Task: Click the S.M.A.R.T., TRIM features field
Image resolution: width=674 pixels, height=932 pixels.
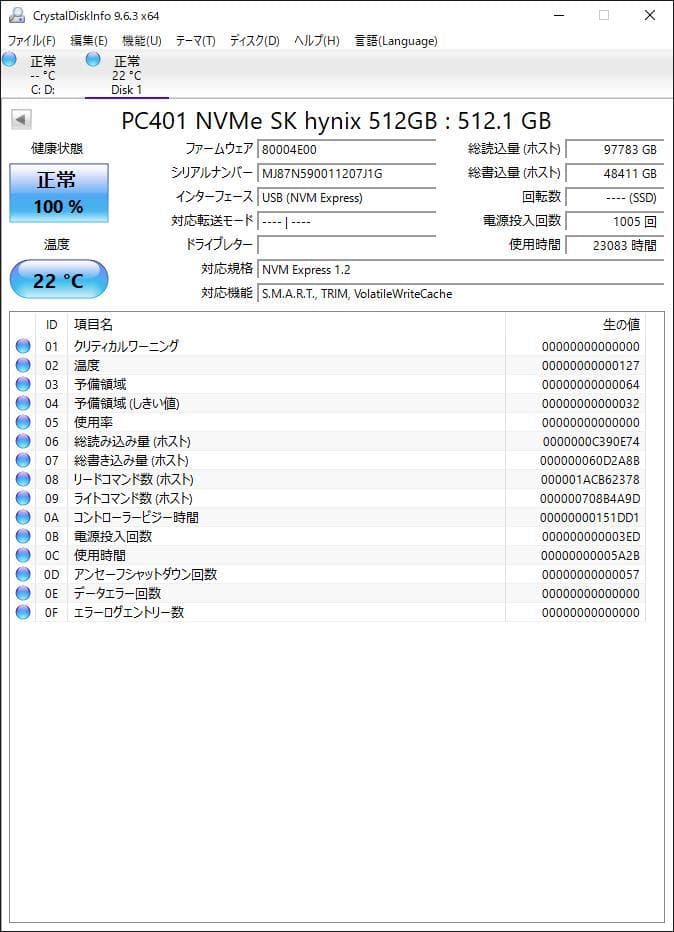Action: (461, 294)
